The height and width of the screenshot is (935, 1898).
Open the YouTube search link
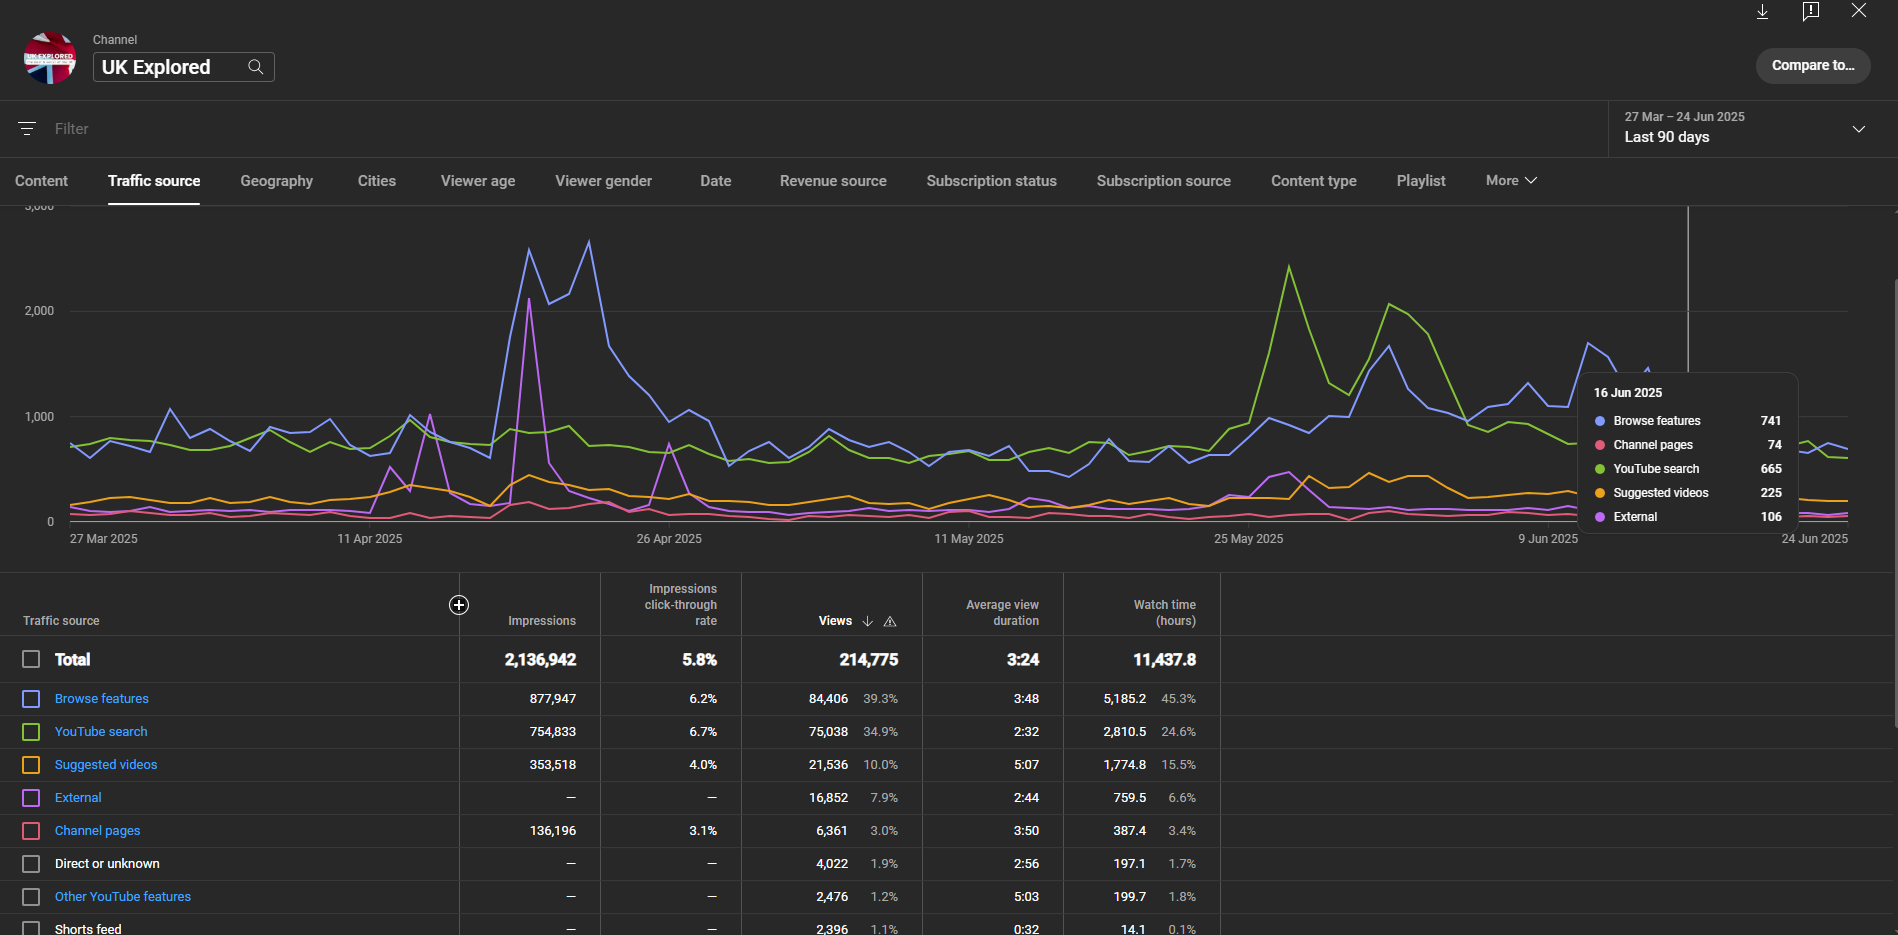click(x=101, y=732)
